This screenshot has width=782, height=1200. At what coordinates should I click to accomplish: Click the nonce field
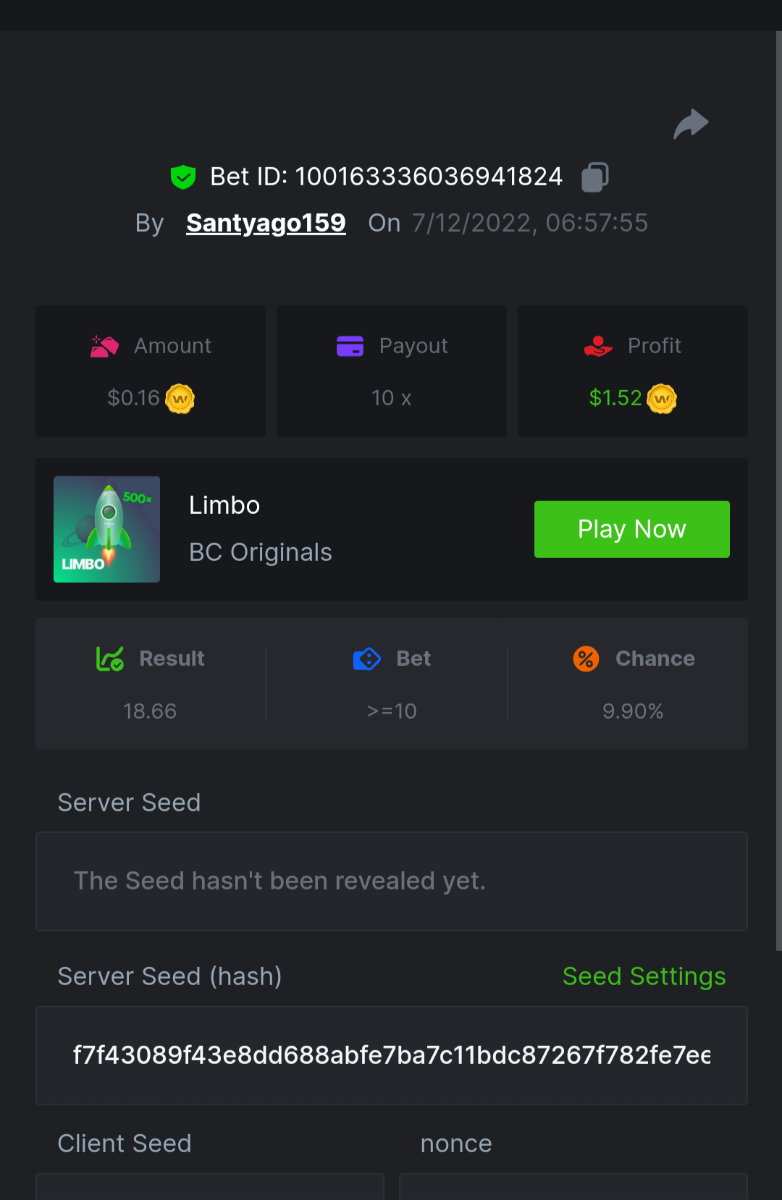click(573, 1187)
